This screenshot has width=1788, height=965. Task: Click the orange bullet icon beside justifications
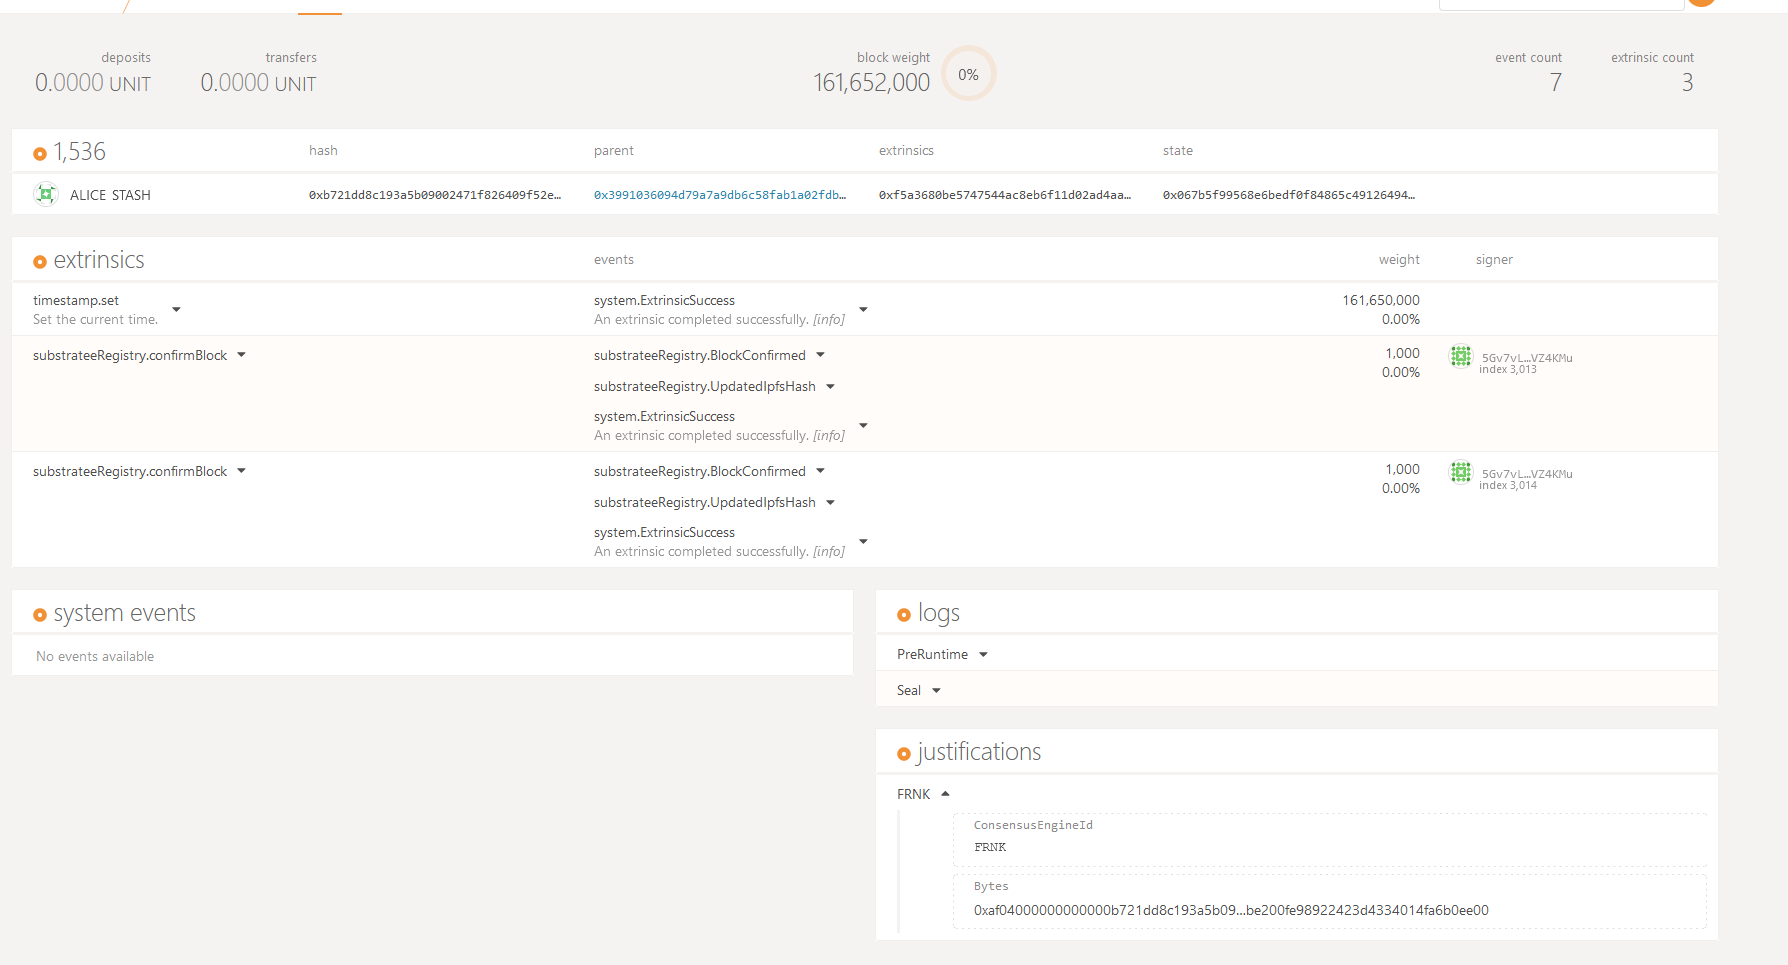click(905, 753)
